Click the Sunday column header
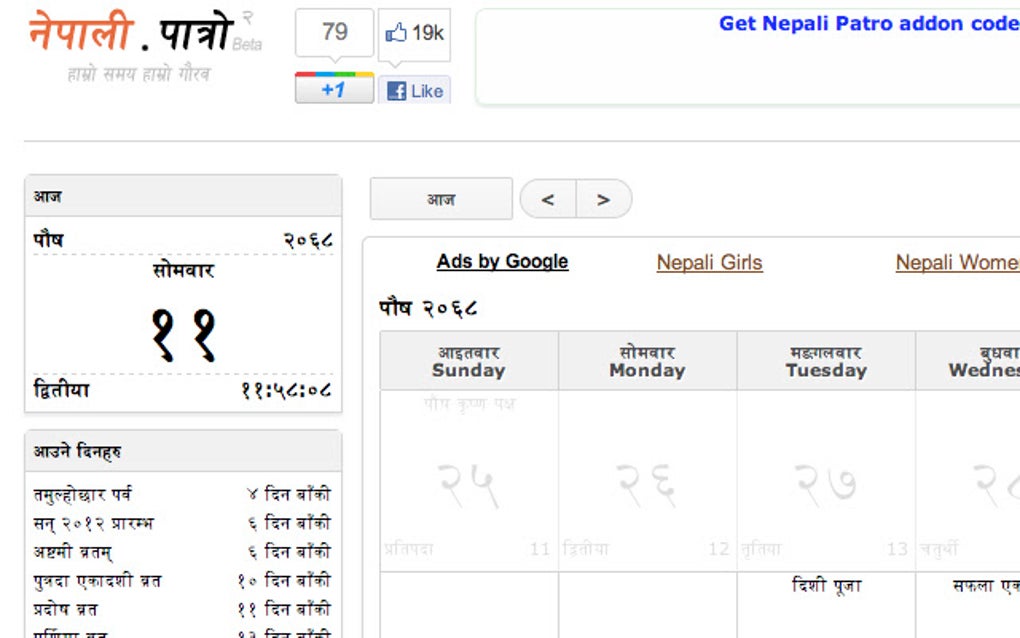This screenshot has width=1020, height=638. [x=469, y=361]
